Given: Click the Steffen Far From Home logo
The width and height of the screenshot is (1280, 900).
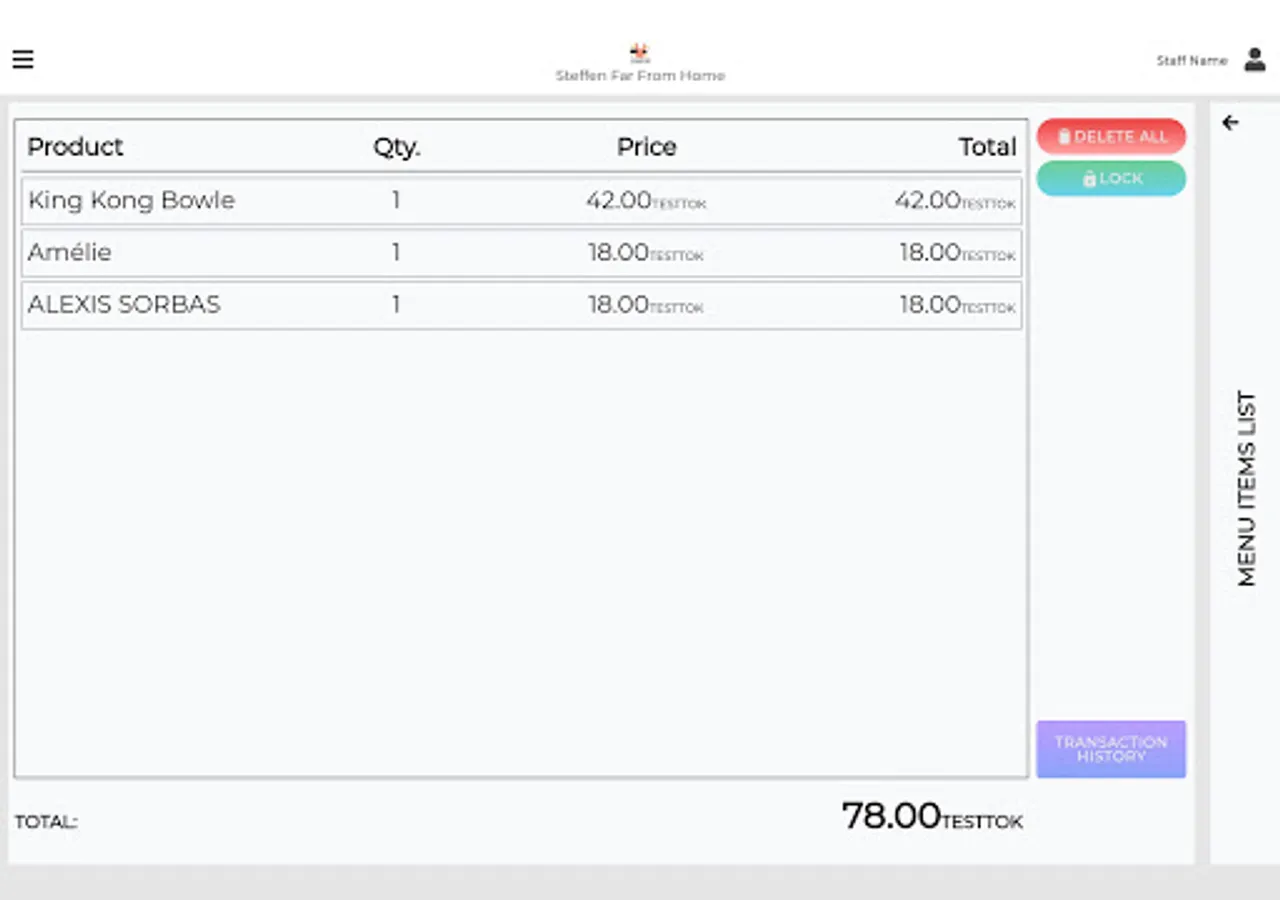Looking at the screenshot, I should tap(640, 52).
